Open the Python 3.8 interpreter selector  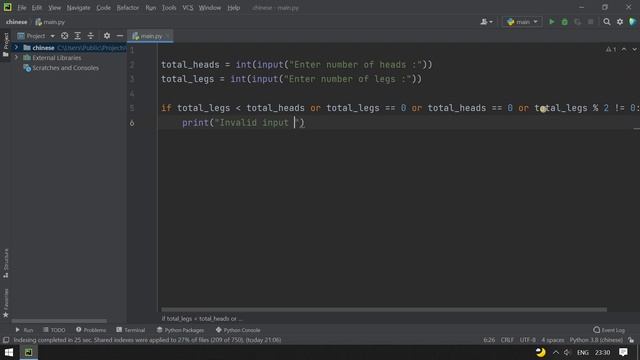click(x=596, y=340)
